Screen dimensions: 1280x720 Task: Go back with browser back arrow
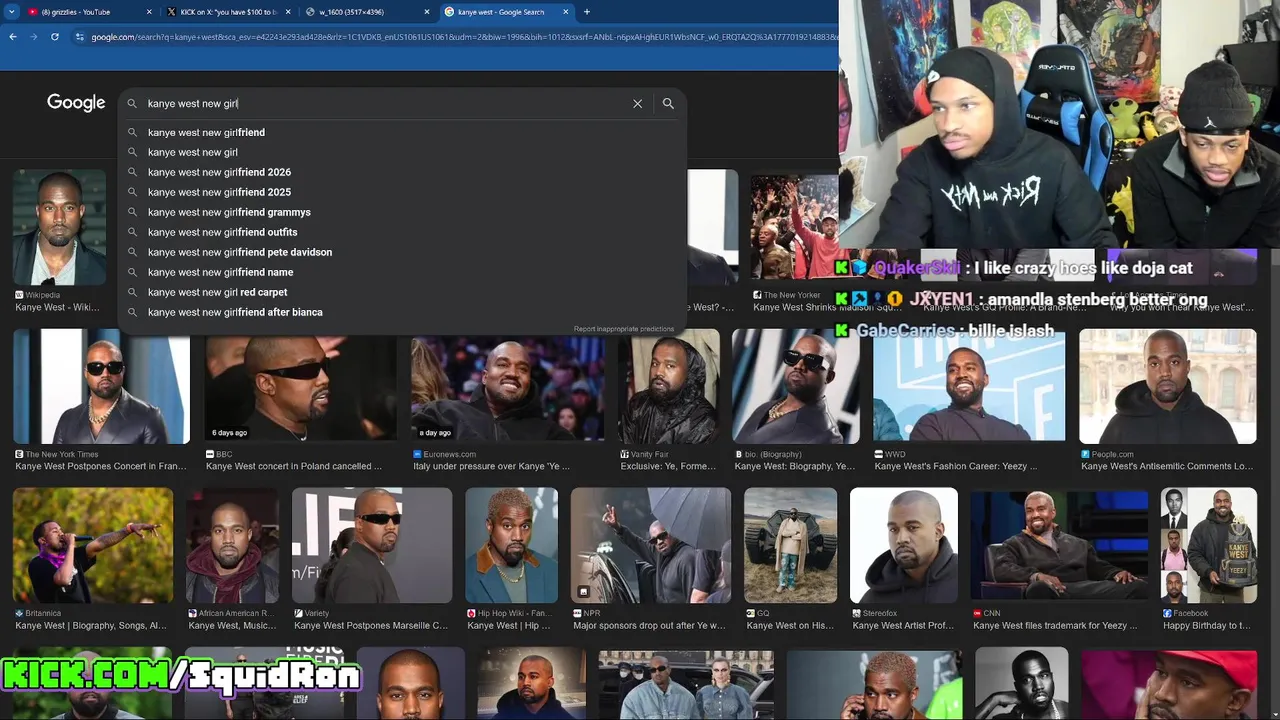(13, 37)
